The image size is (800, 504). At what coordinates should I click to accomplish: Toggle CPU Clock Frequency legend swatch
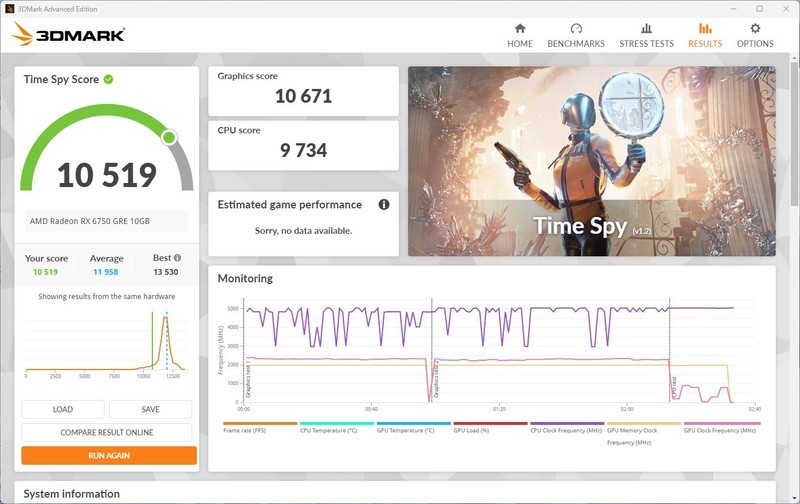click(x=567, y=423)
